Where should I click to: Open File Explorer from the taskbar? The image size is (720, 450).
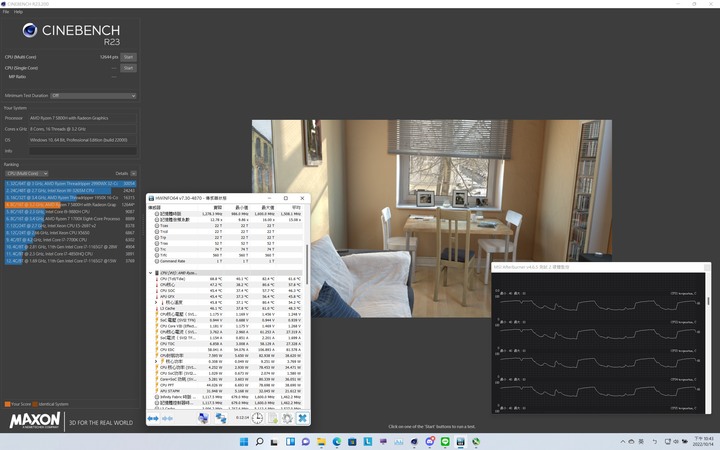tap(321, 442)
